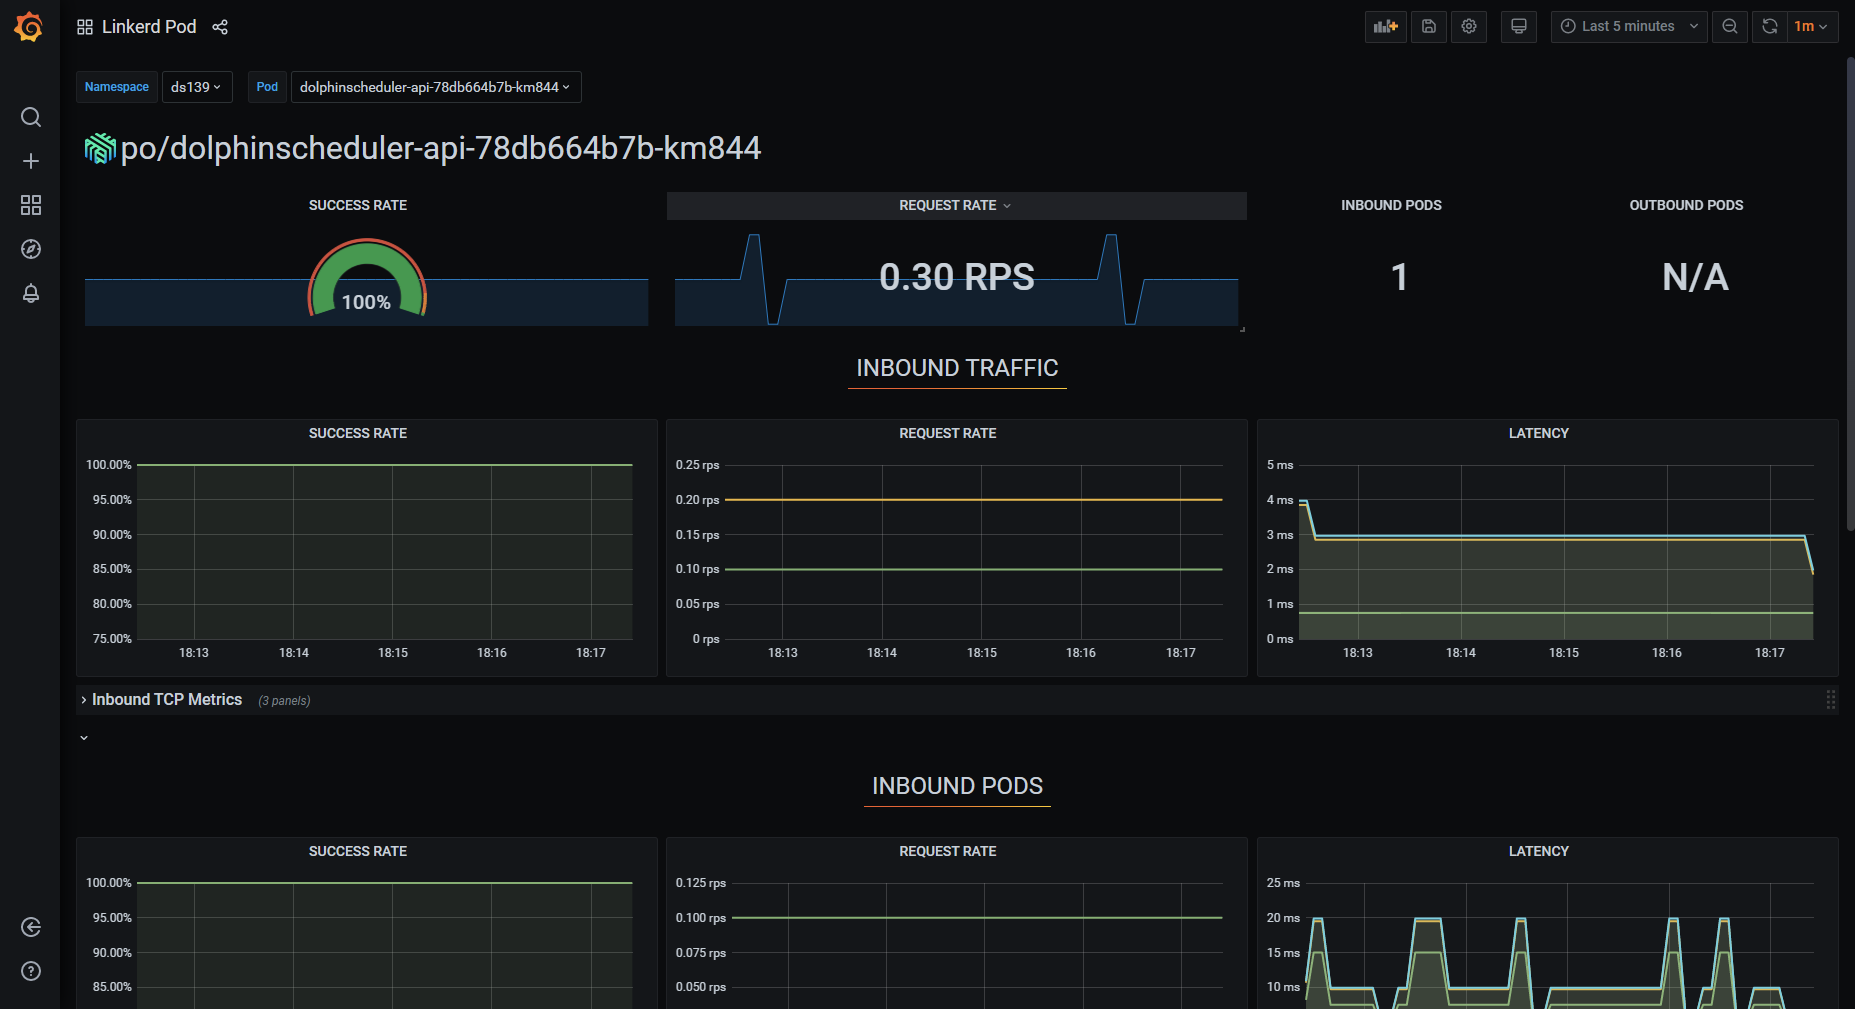Click the Add panel icon
Screen dimensions: 1855x1009
click(1385, 27)
